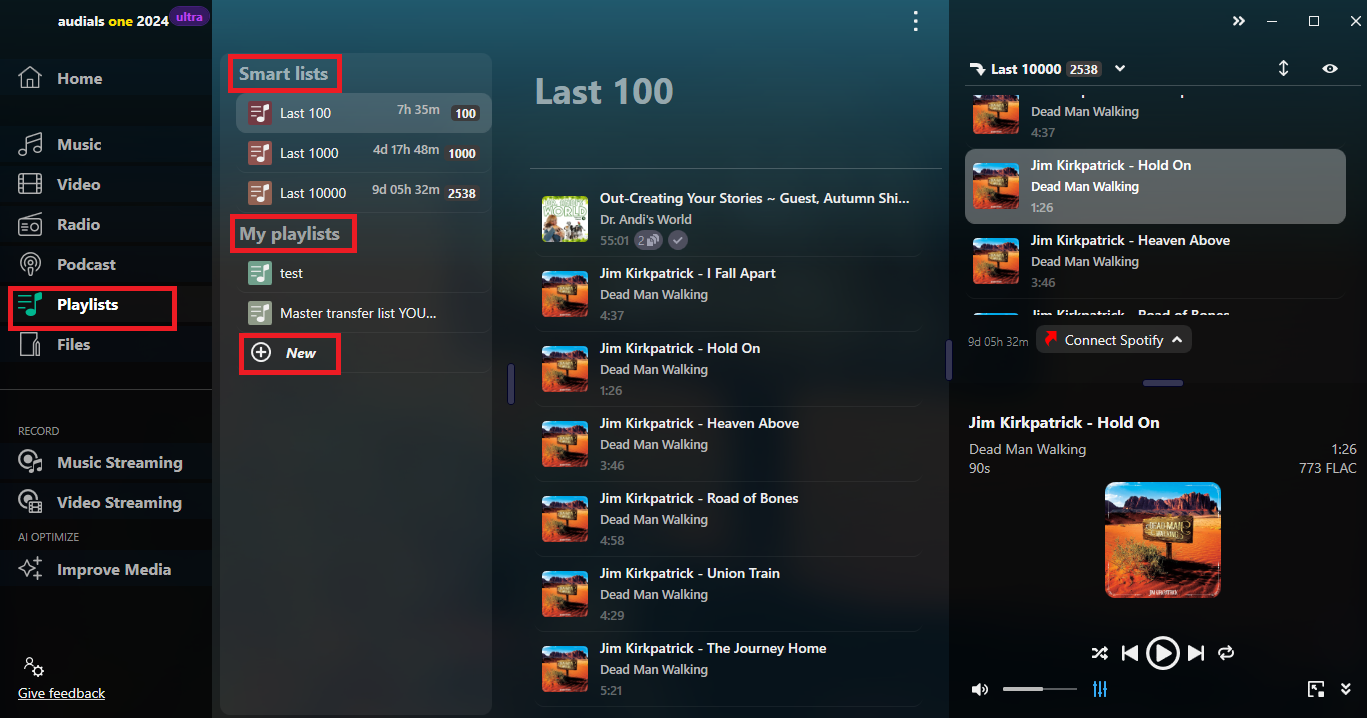Open the mini player view
The width and height of the screenshot is (1367, 718).
tap(1316, 689)
